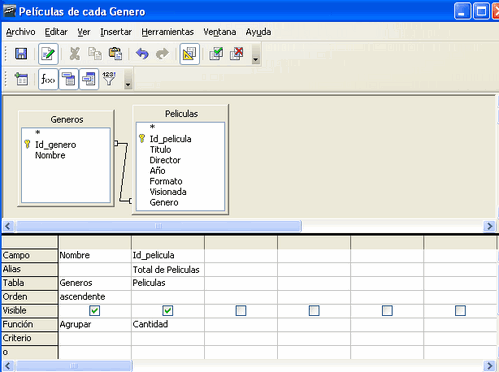Select Director field in Peliculas table
This screenshot has height=372, width=499.
[x=165, y=160]
